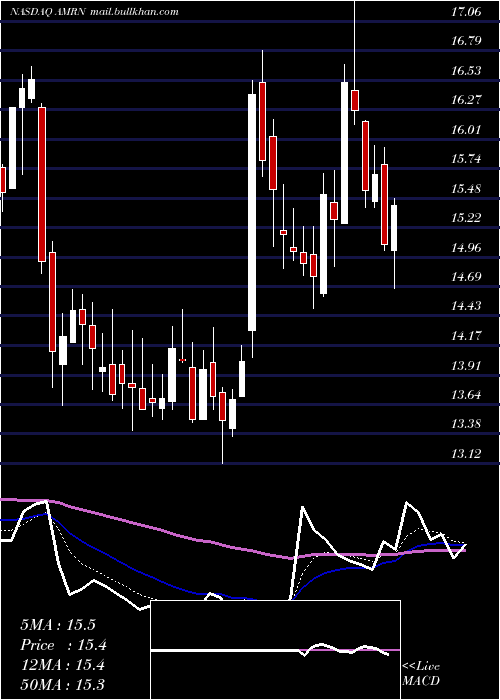Image resolution: width=500 pixels, height=700 pixels.
Task: Click the 14.43 price axis label
Action: (466, 307)
